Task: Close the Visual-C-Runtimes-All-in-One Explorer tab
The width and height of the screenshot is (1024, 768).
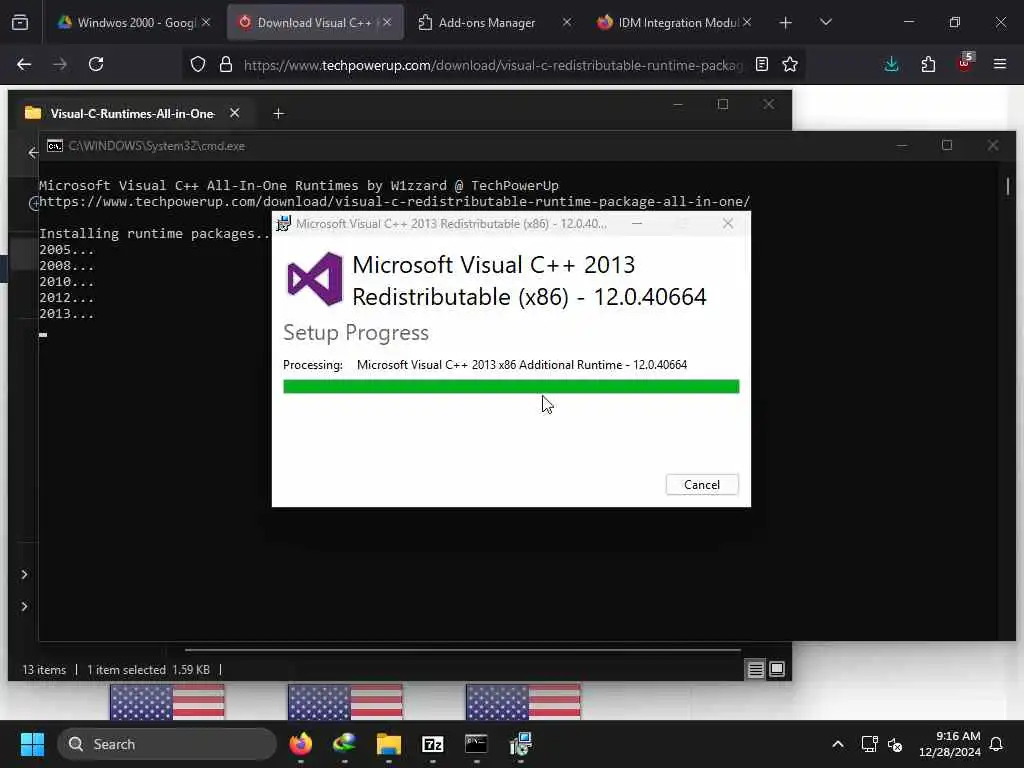Action: click(x=234, y=114)
